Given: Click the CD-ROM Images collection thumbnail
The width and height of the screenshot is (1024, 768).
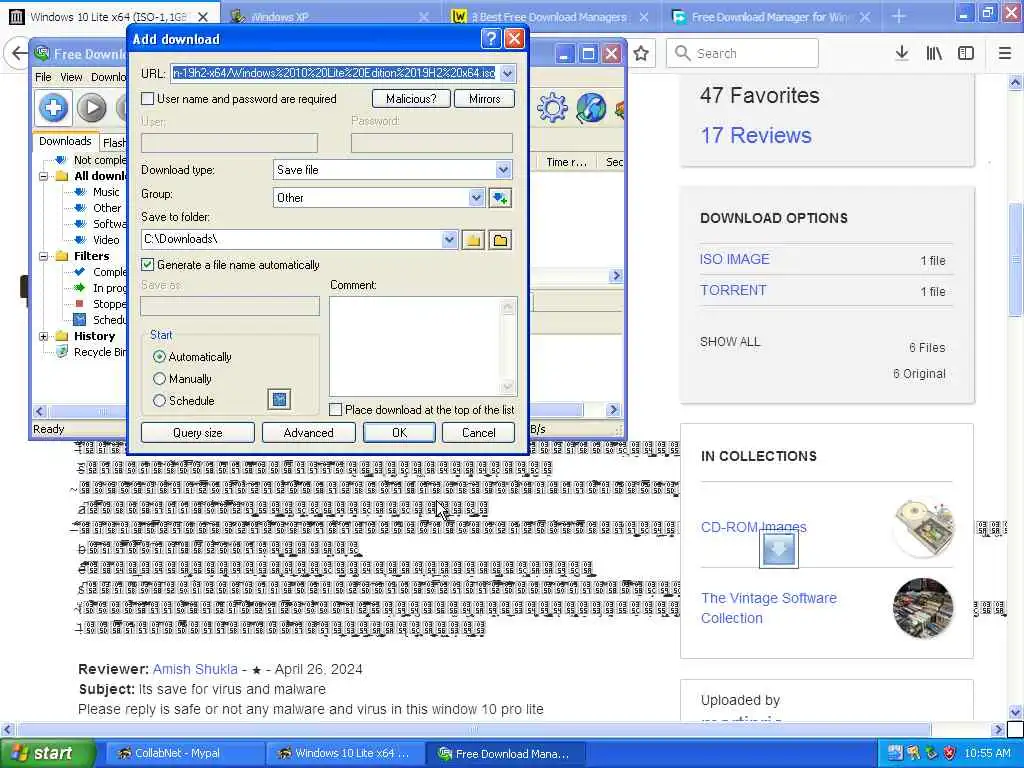Looking at the screenshot, I should (x=923, y=528).
